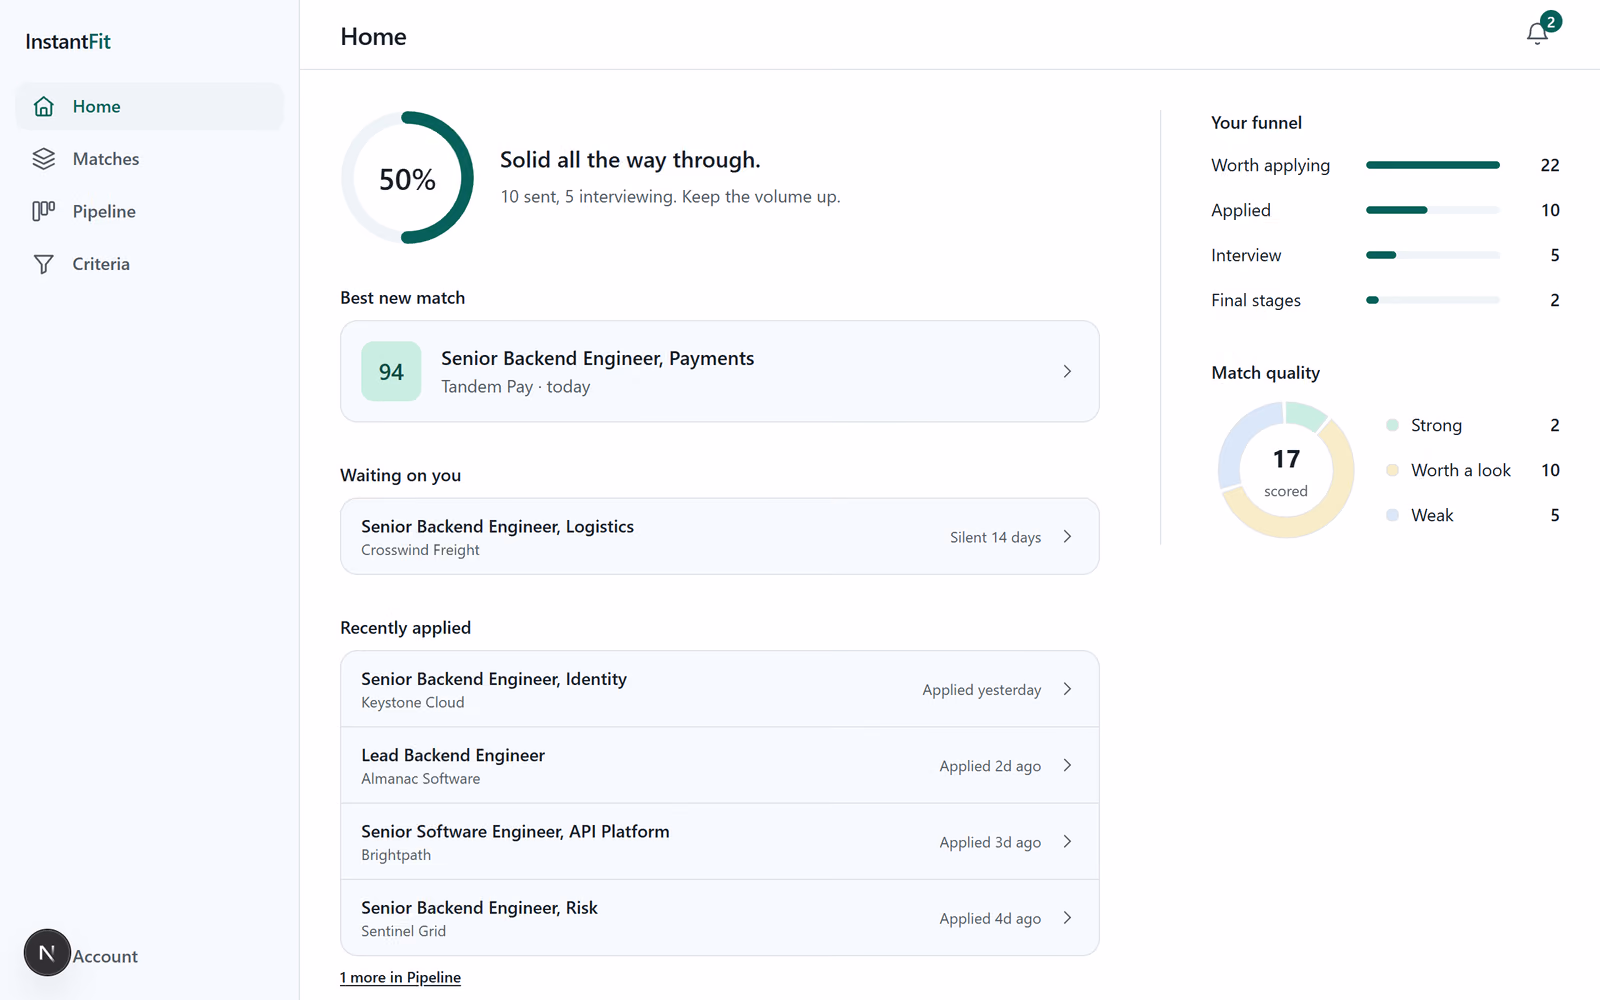Image resolution: width=1600 pixels, height=1000 pixels.
Task: Click the Worth applying progress bar
Action: [x=1433, y=165]
